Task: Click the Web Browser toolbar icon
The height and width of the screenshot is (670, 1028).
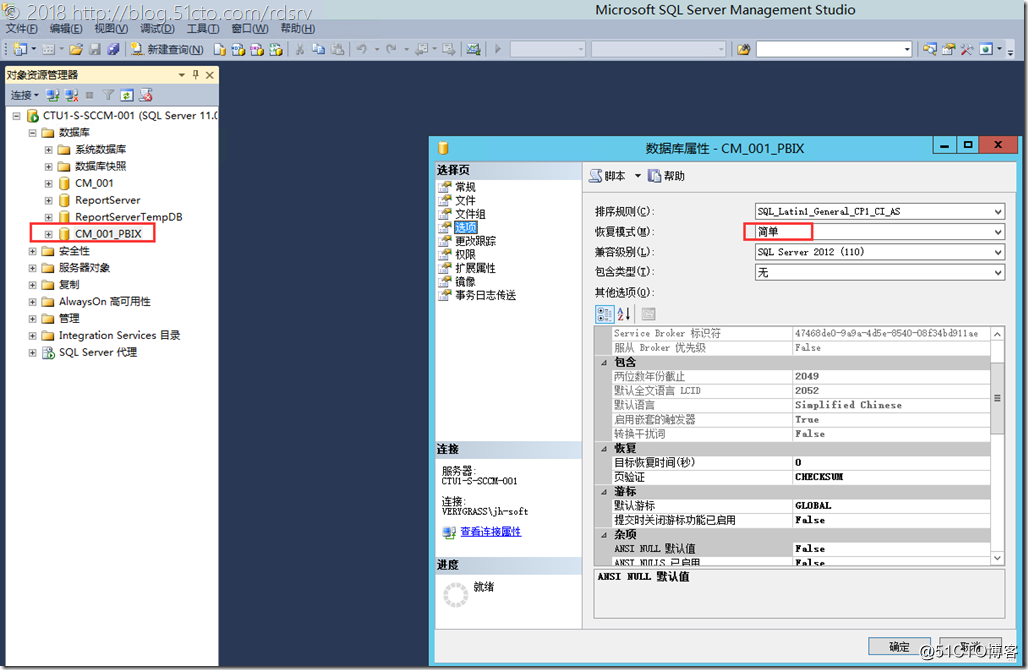Action: pos(985,49)
